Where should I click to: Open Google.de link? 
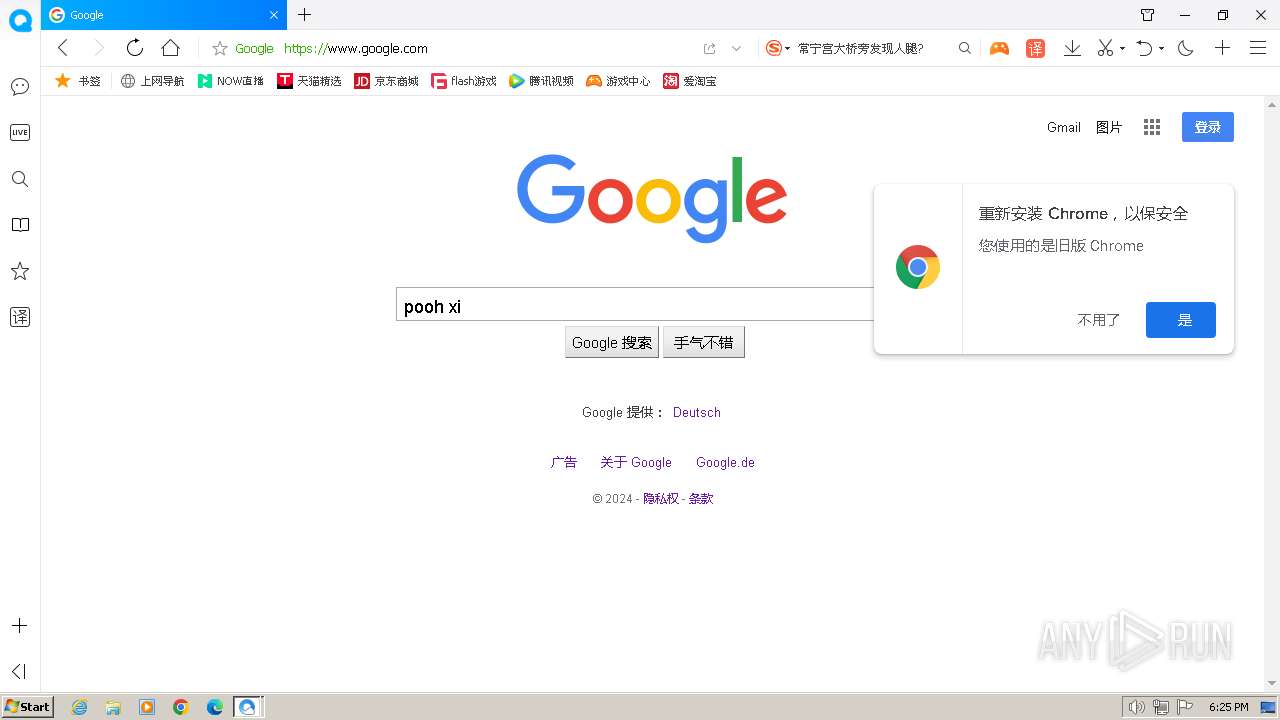[725, 462]
